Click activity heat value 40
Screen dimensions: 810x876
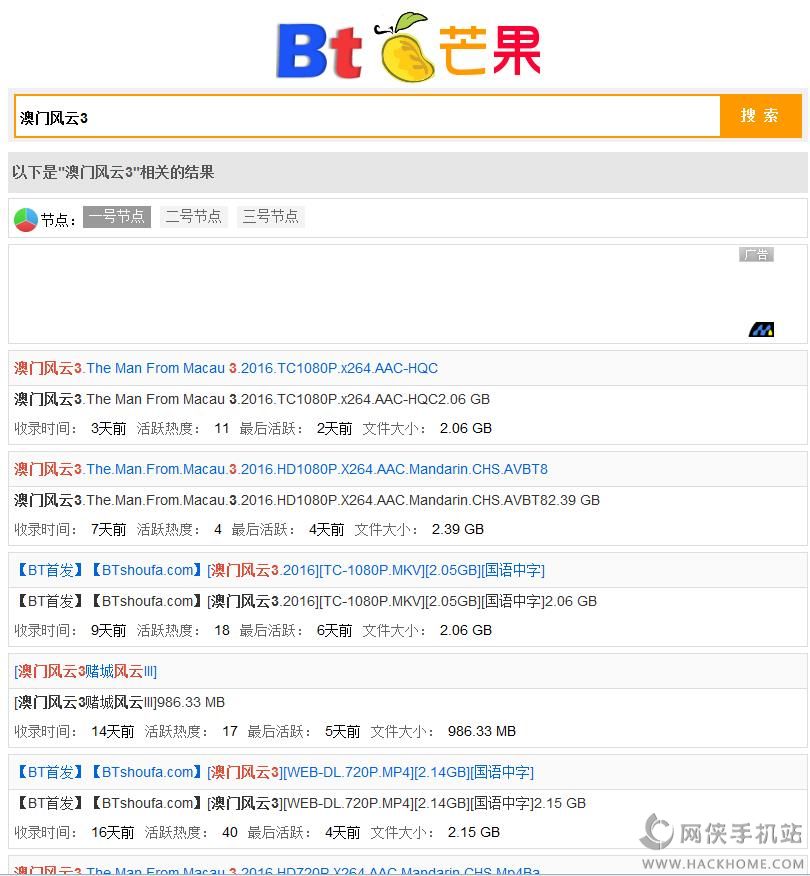[230, 832]
